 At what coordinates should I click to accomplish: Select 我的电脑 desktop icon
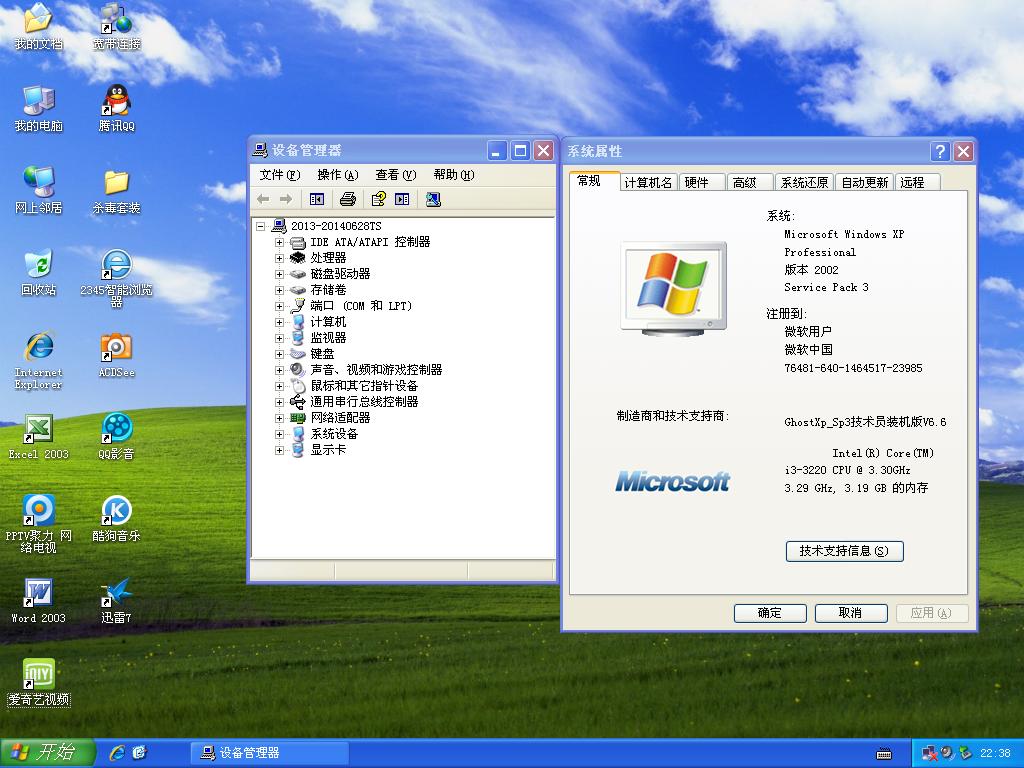coord(39,108)
